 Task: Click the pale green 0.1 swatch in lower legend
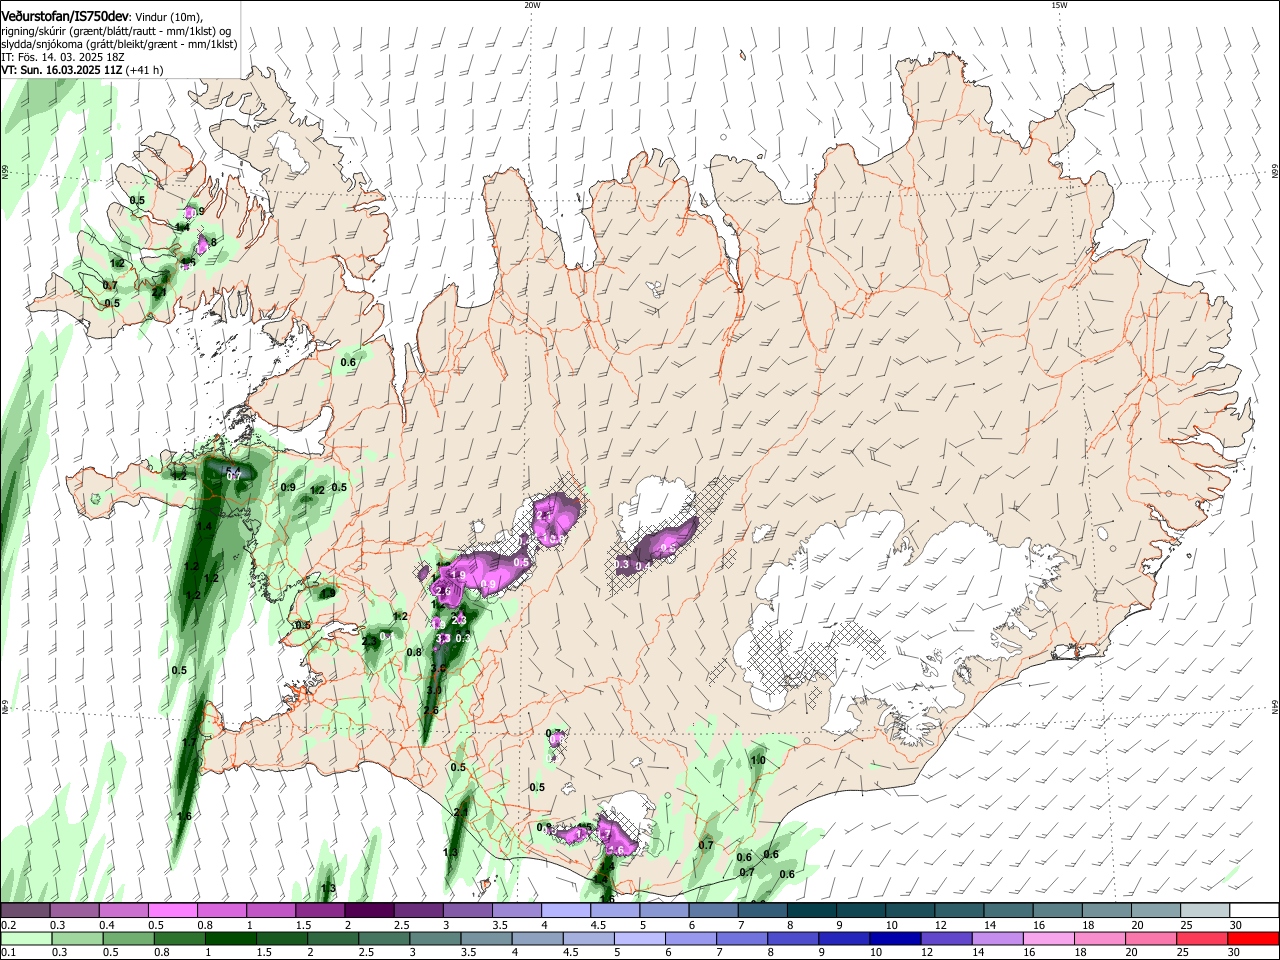[25, 938]
